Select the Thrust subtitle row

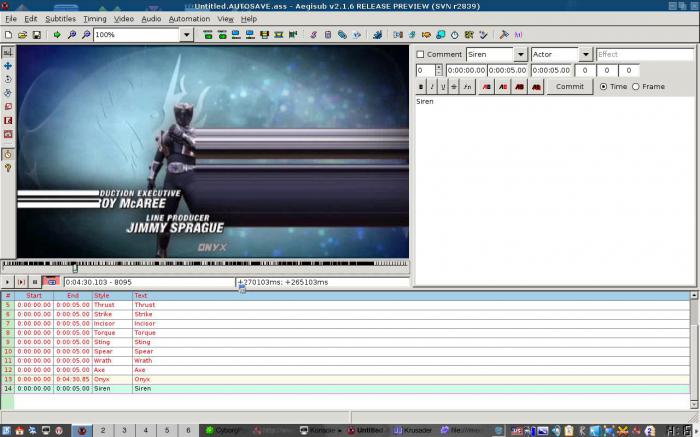click(345, 305)
